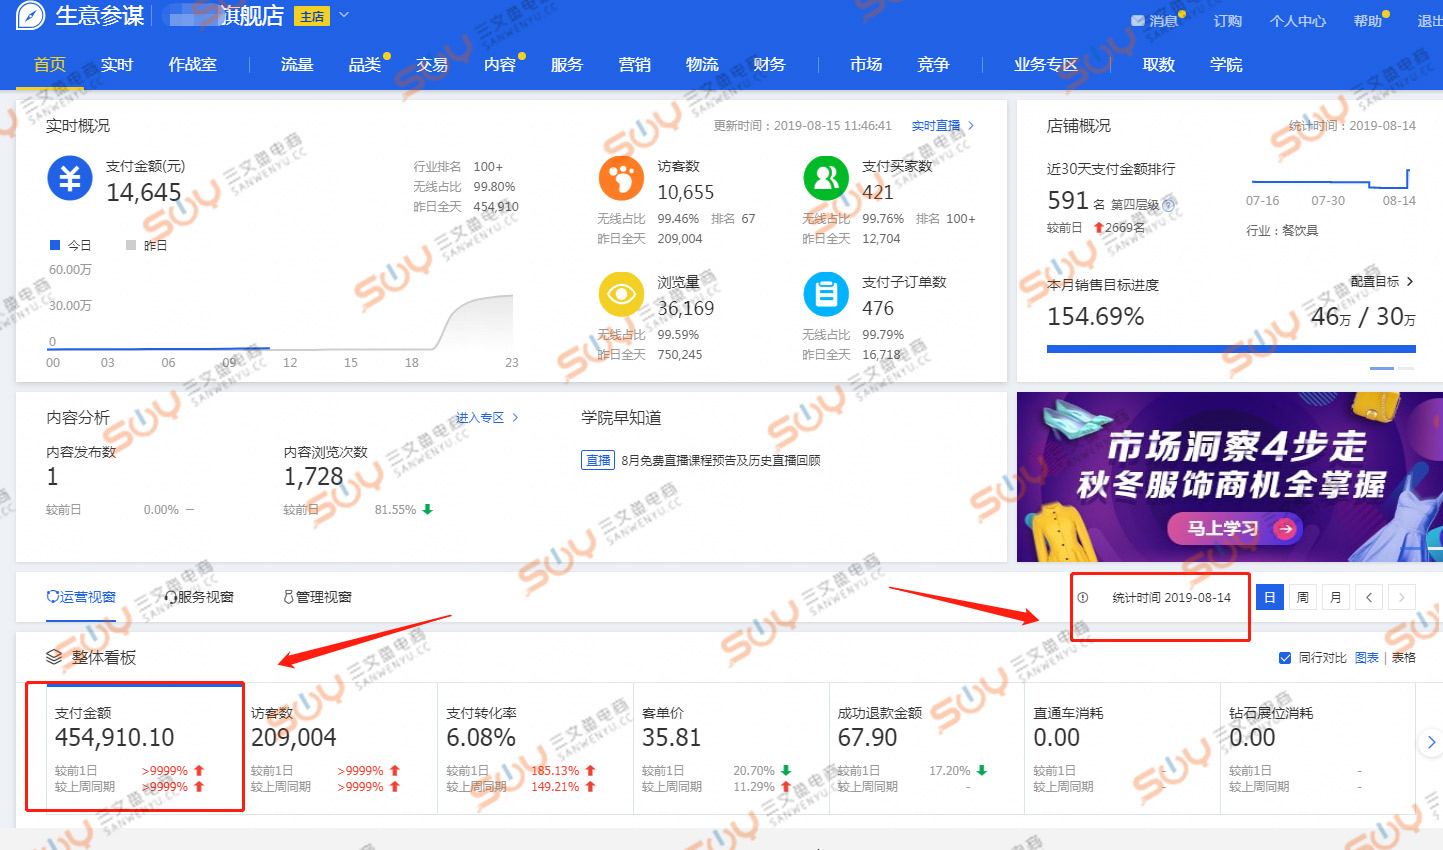This screenshot has width=1443, height=850.
Task: Click 马上学习 button on banner
Action: click(1235, 528)
